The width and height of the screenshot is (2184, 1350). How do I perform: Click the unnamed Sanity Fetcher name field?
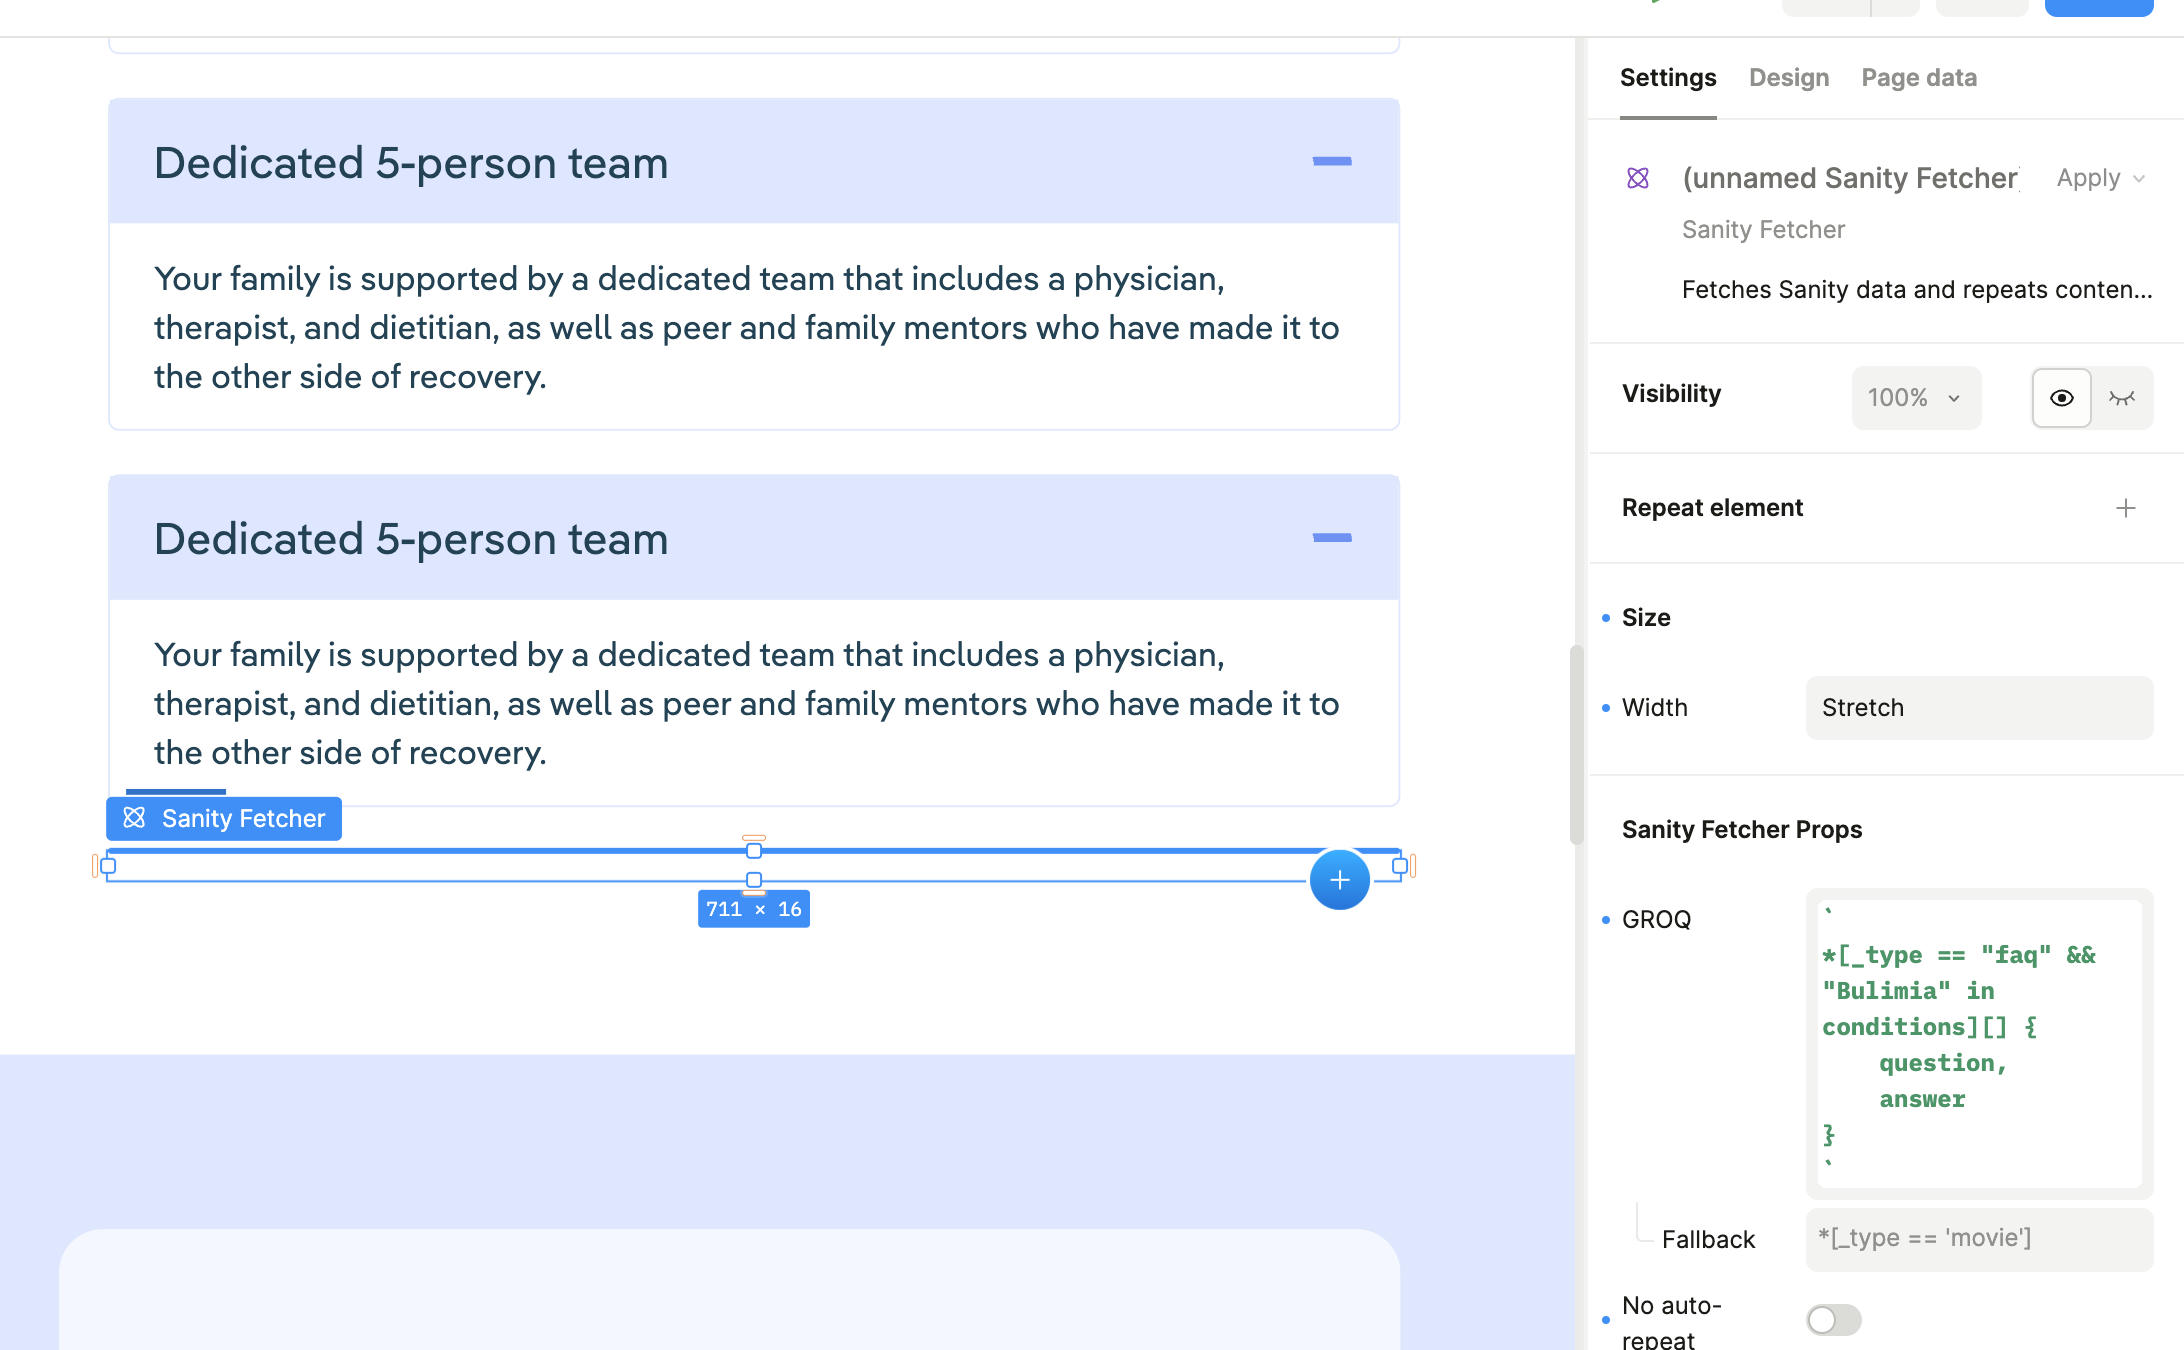(x=1850, y=178)
